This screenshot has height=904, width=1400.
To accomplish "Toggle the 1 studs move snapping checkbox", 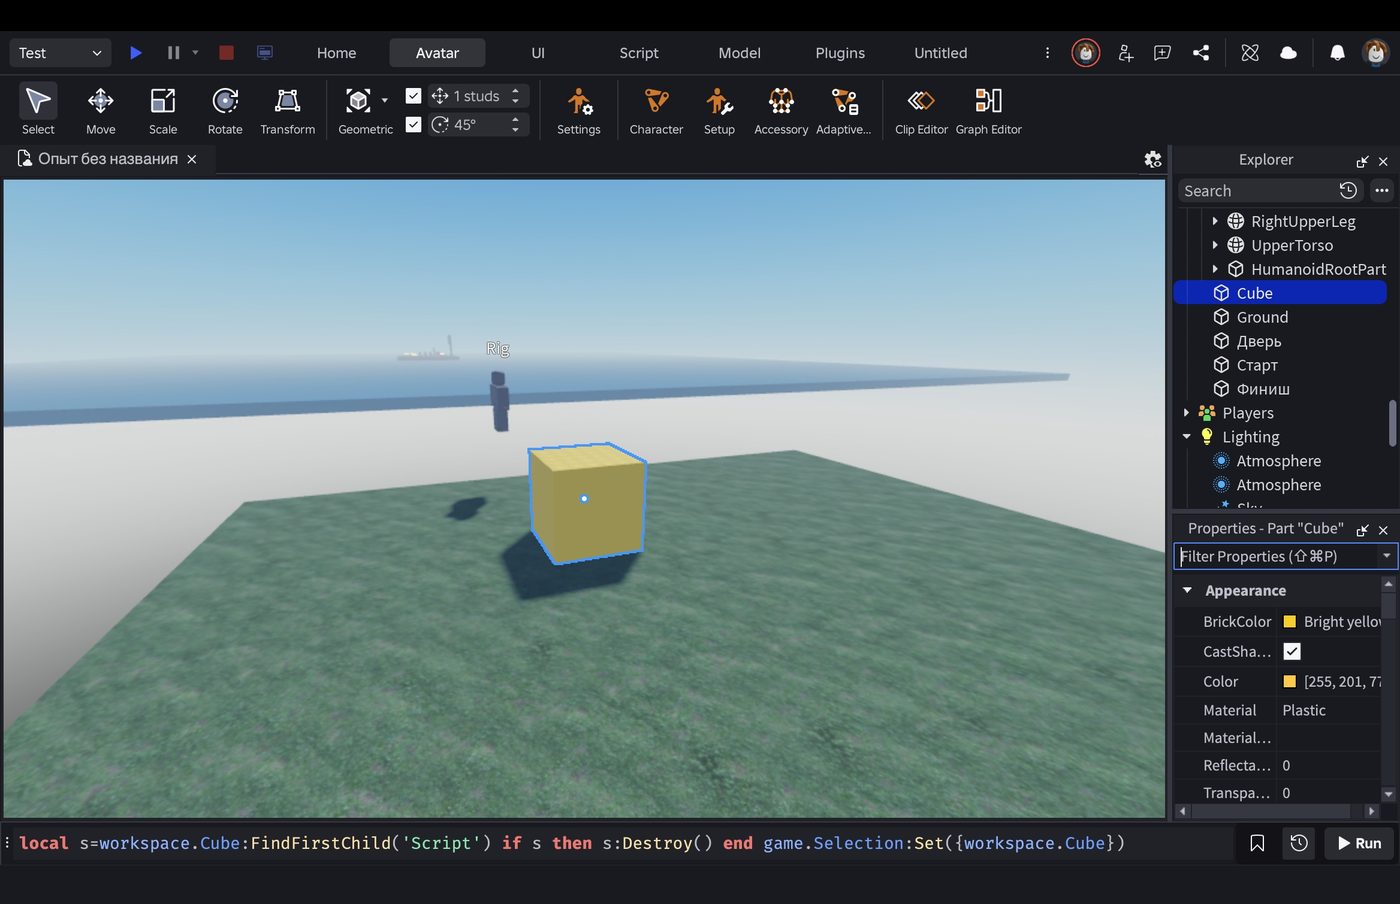I will pyautogui.click(x=413, y=96).
